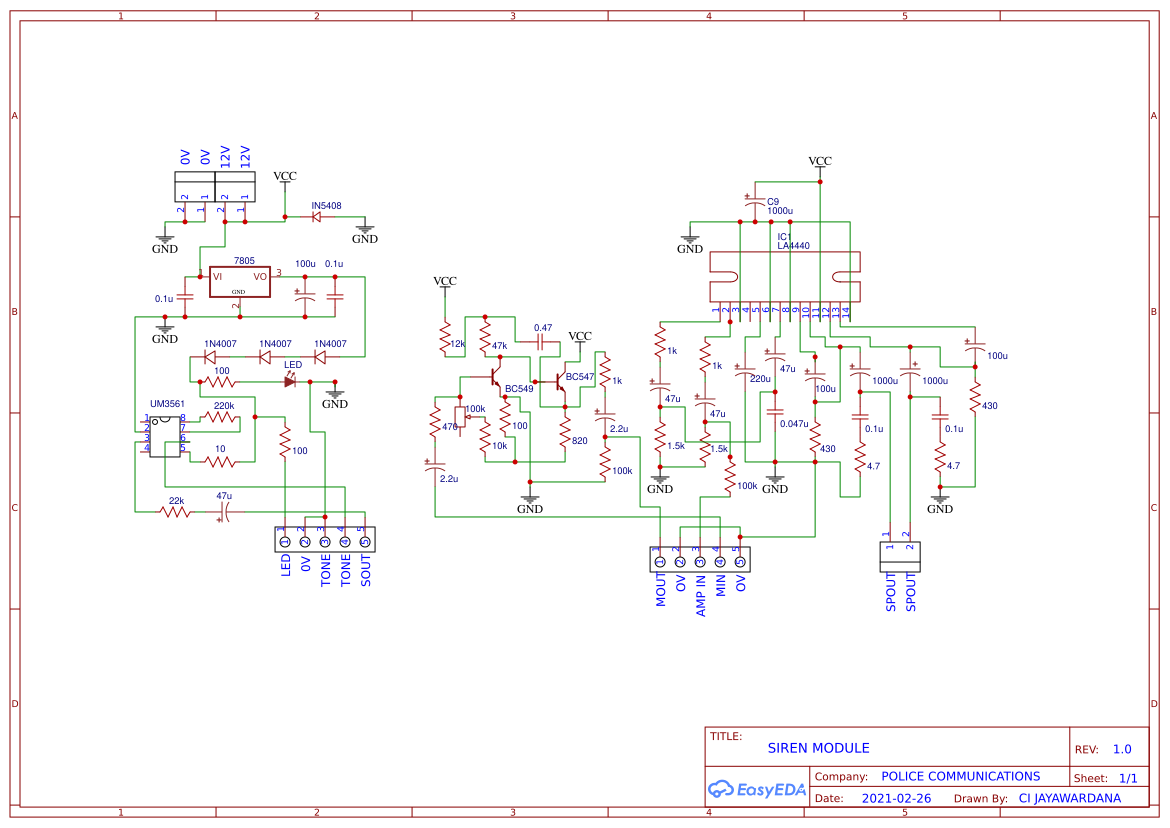
Task: Click the 22k resistor symbol
Action: [x=176, y=512]
